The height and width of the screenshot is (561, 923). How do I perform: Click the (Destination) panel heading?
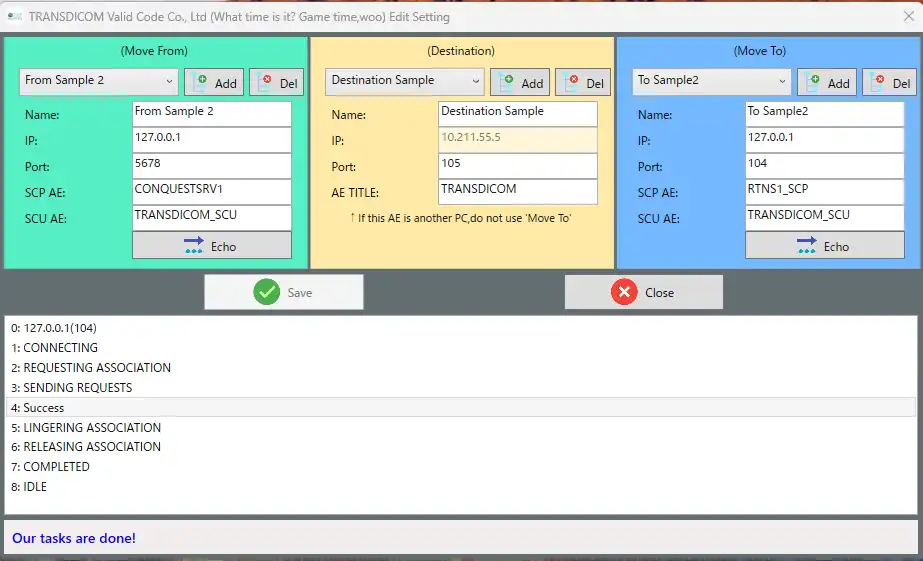click(x=461, y=51)
